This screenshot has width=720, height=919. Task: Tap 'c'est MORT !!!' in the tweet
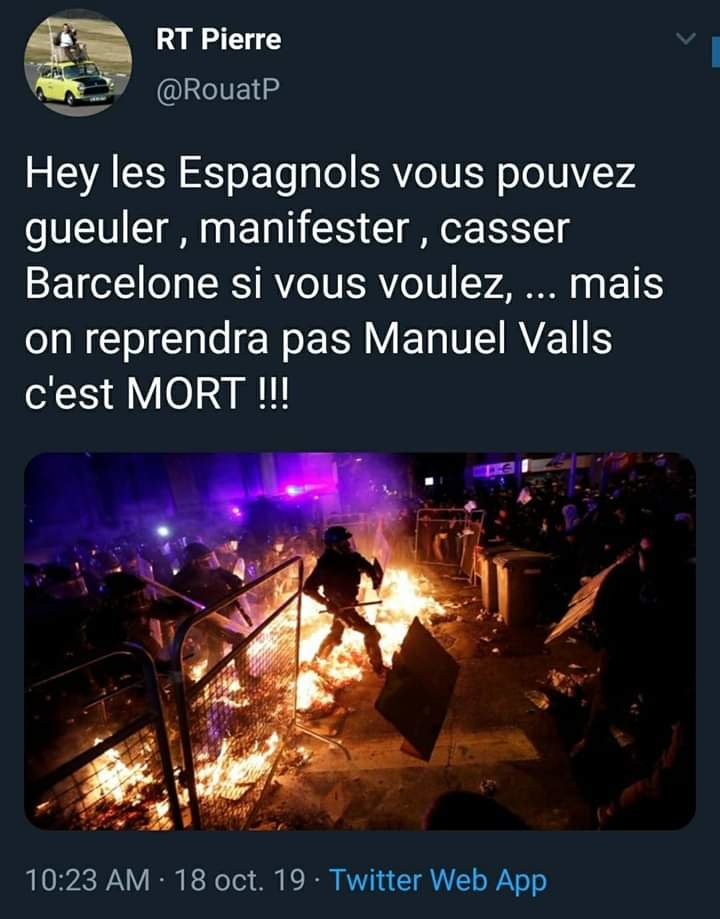[x=157, y=393]
